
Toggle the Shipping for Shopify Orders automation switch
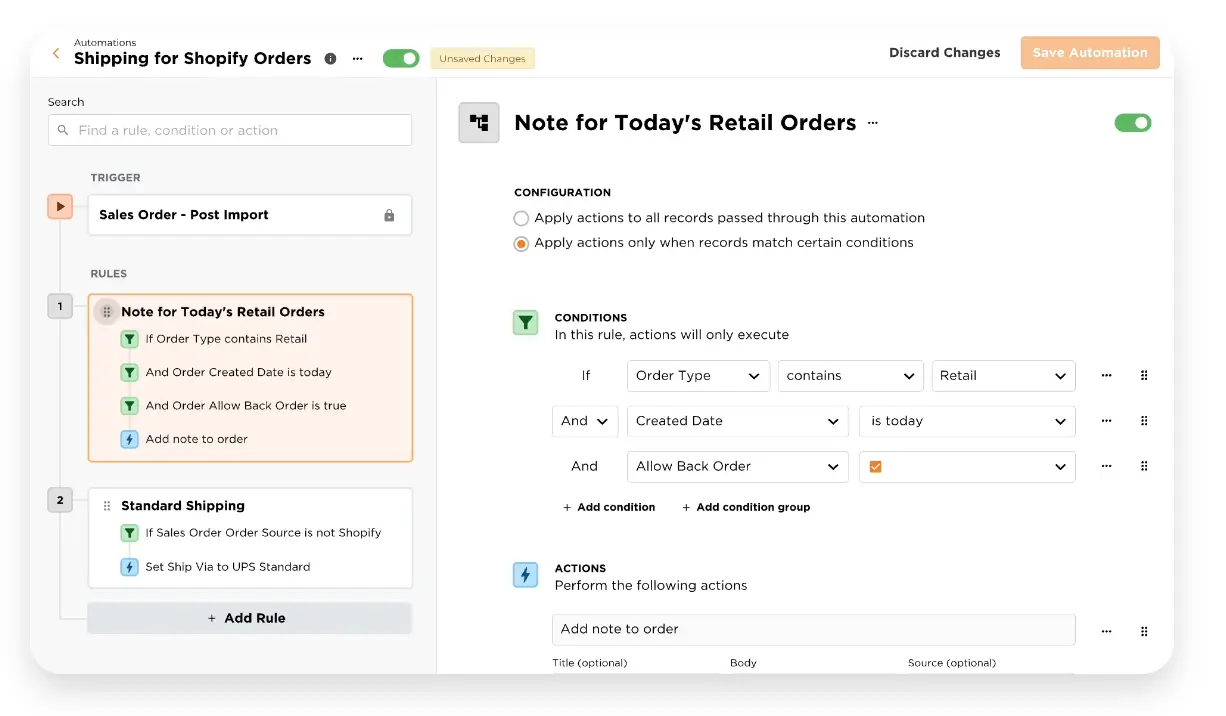tap(401, 59)
